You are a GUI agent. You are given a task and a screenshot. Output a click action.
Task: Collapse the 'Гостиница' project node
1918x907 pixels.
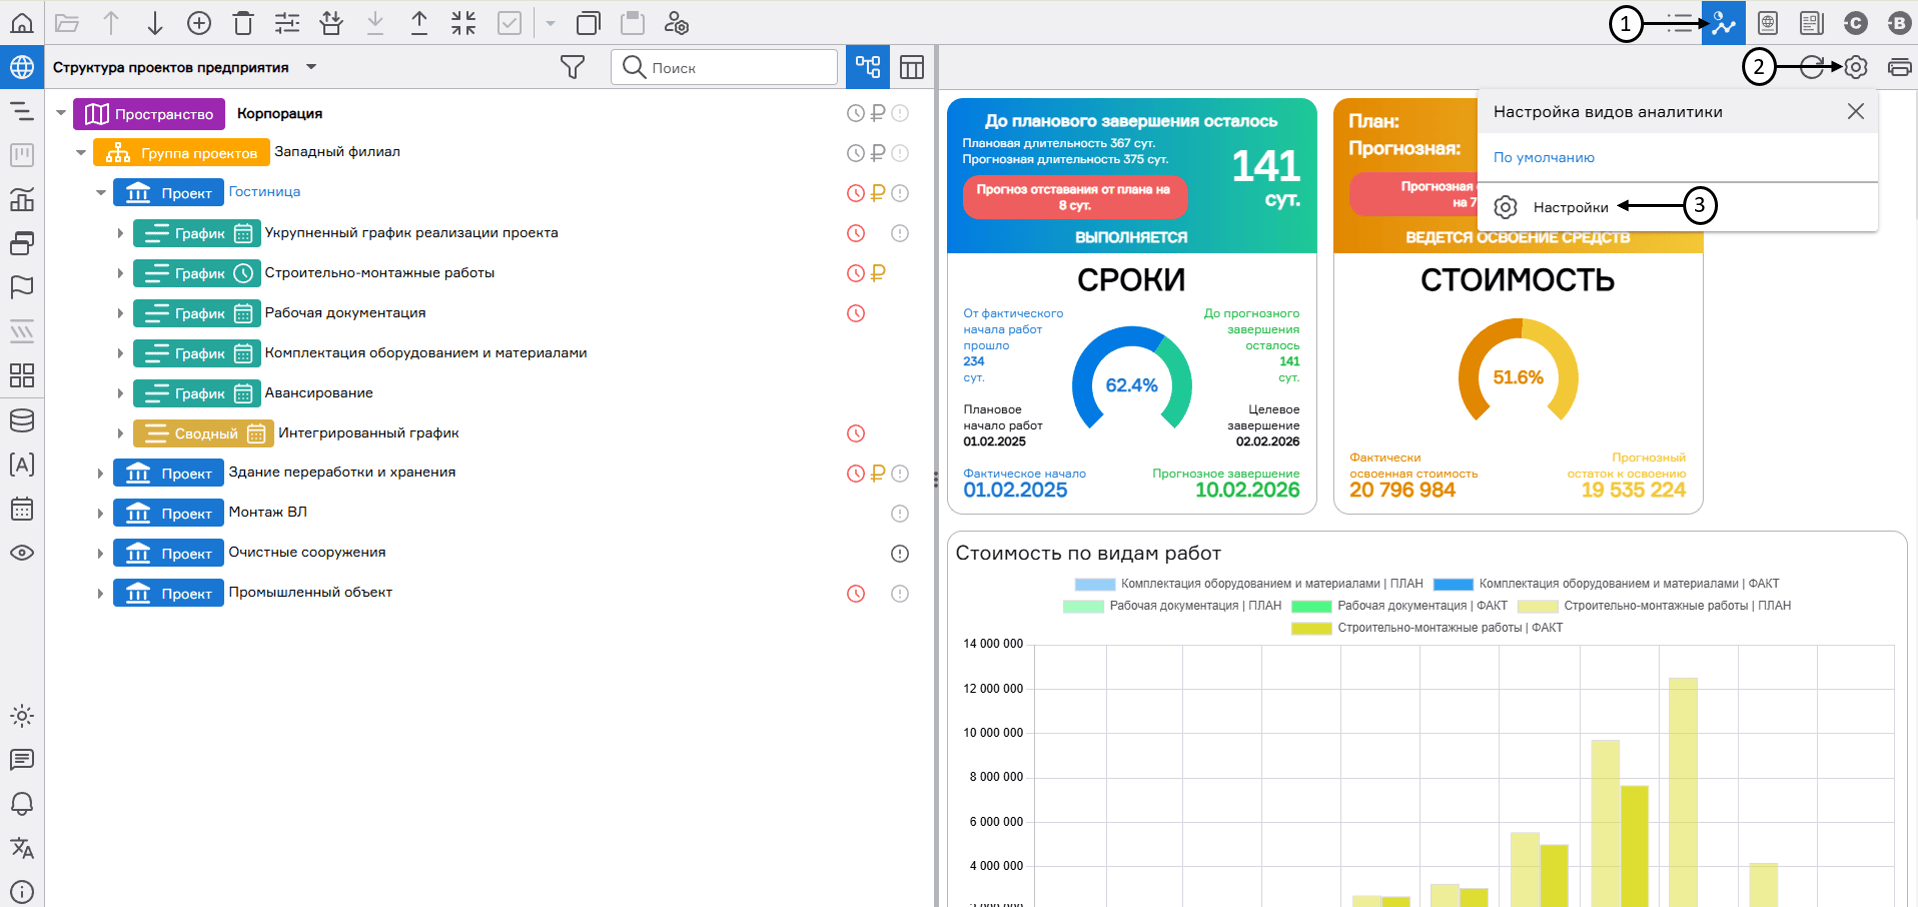pos(101,192)
